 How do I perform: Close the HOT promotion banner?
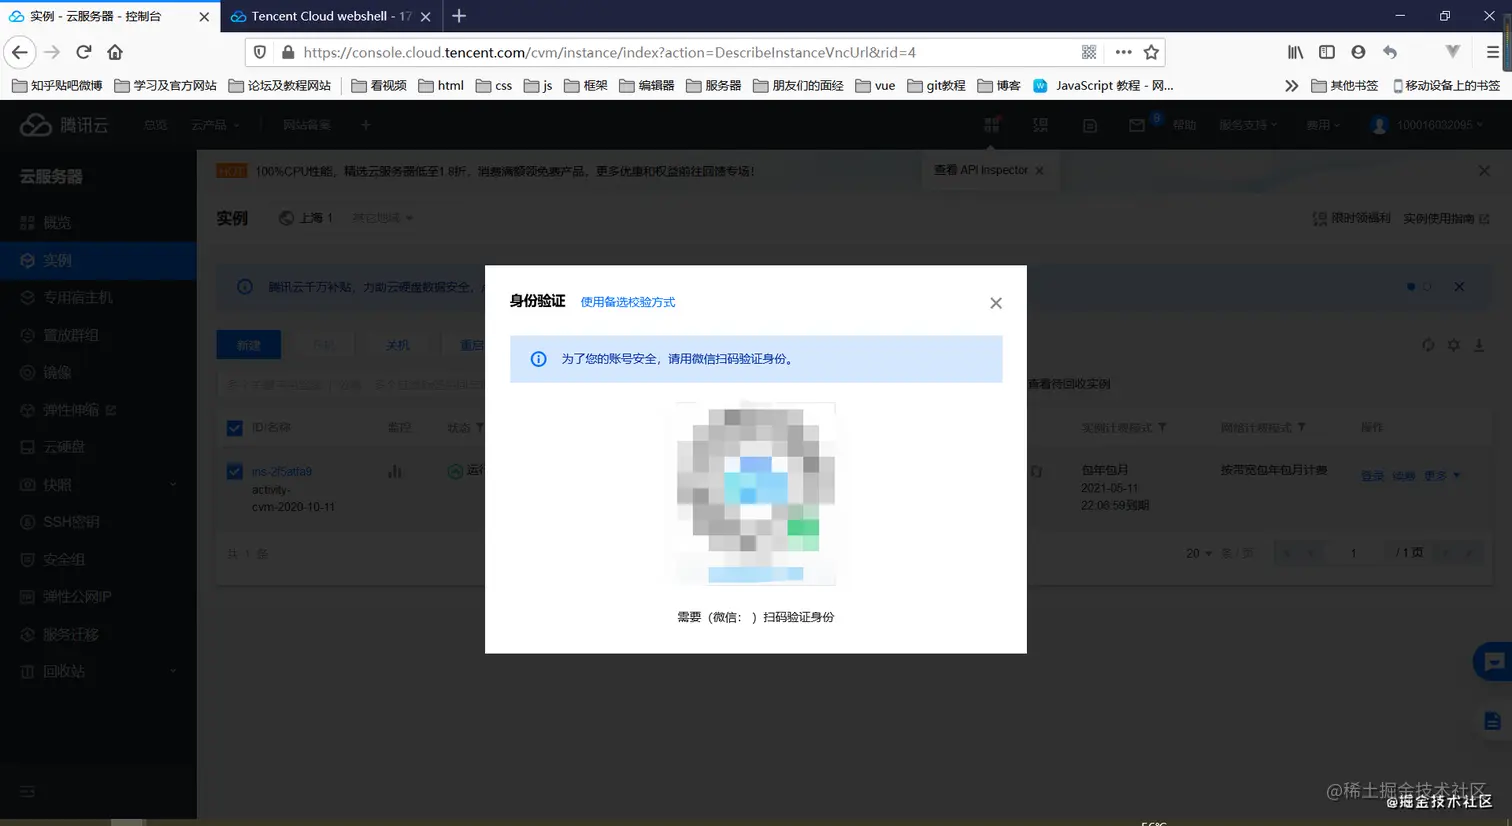(1484, 171)
